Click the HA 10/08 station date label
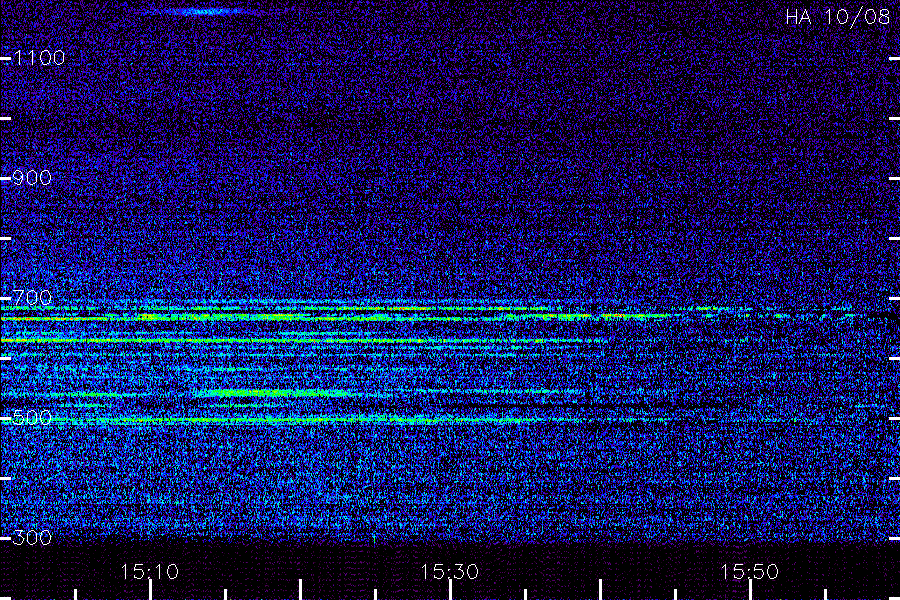 837,17
